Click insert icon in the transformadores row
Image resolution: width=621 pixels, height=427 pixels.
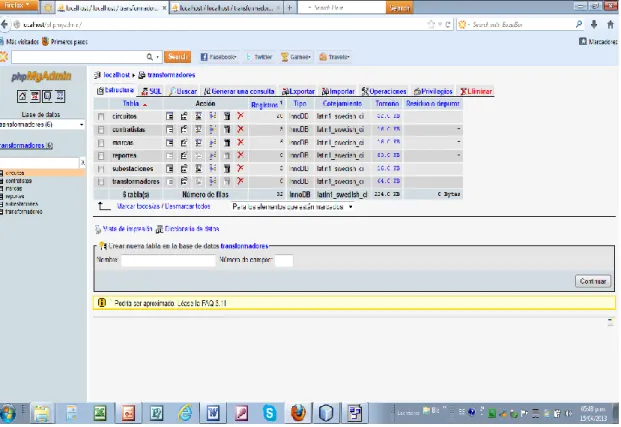click(x=213, y=181)
